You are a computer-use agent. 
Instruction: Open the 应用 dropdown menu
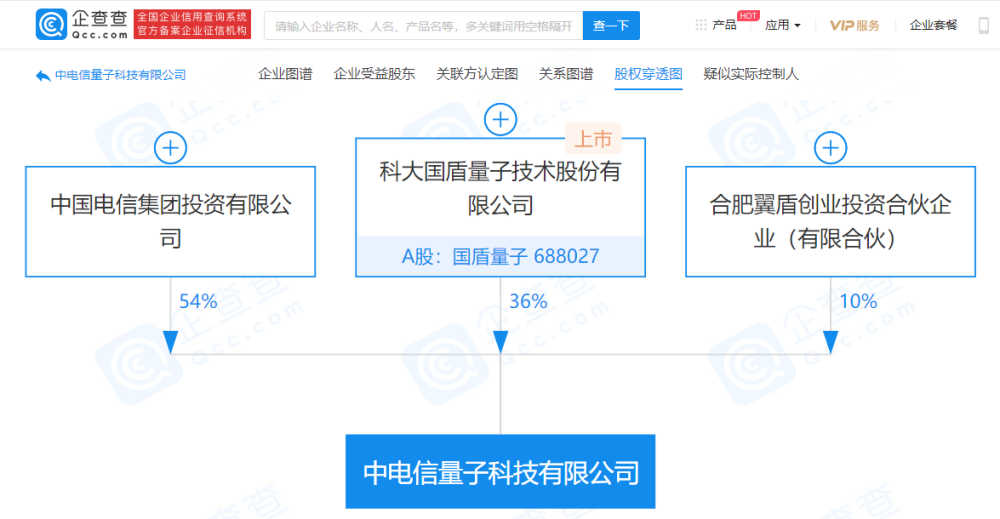[x=783, y=25]
